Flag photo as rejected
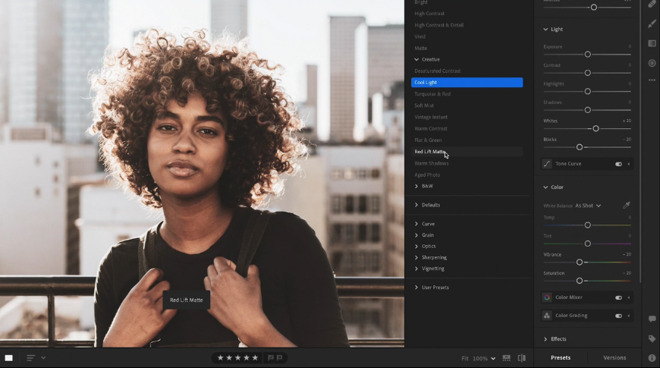Viewport: 660px width, 368px height. coord(279,358)
